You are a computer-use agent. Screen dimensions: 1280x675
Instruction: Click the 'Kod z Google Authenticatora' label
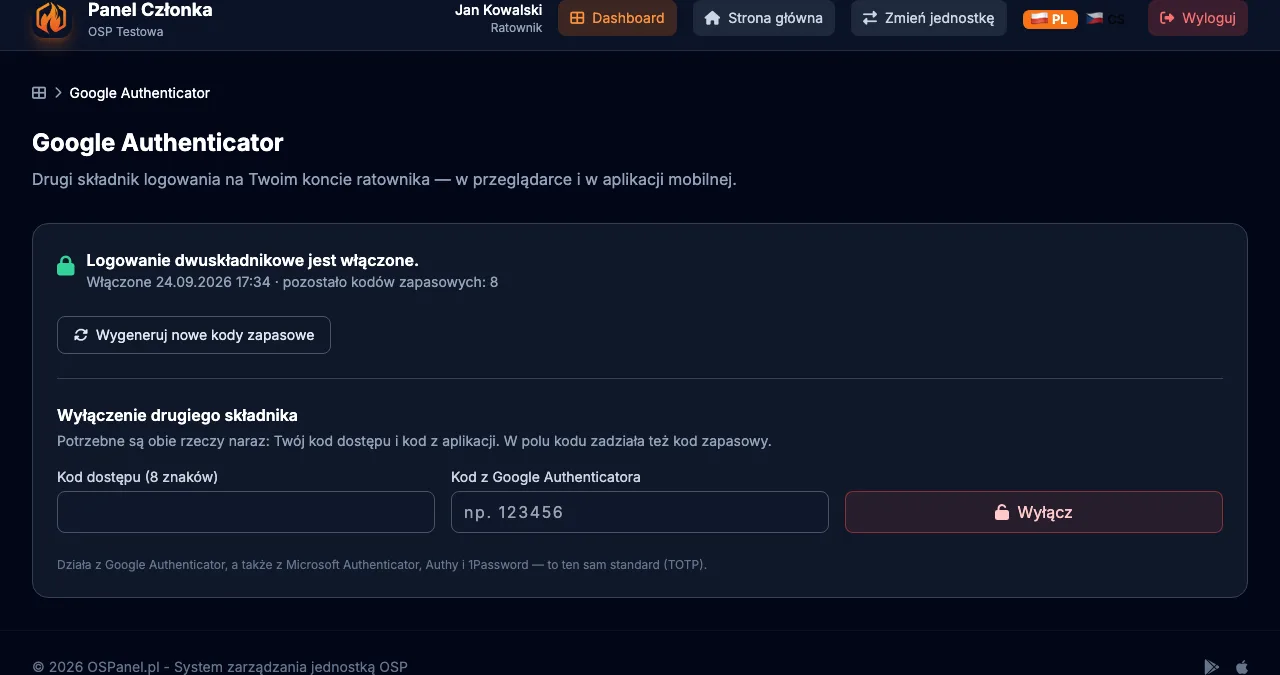point(546,477)
